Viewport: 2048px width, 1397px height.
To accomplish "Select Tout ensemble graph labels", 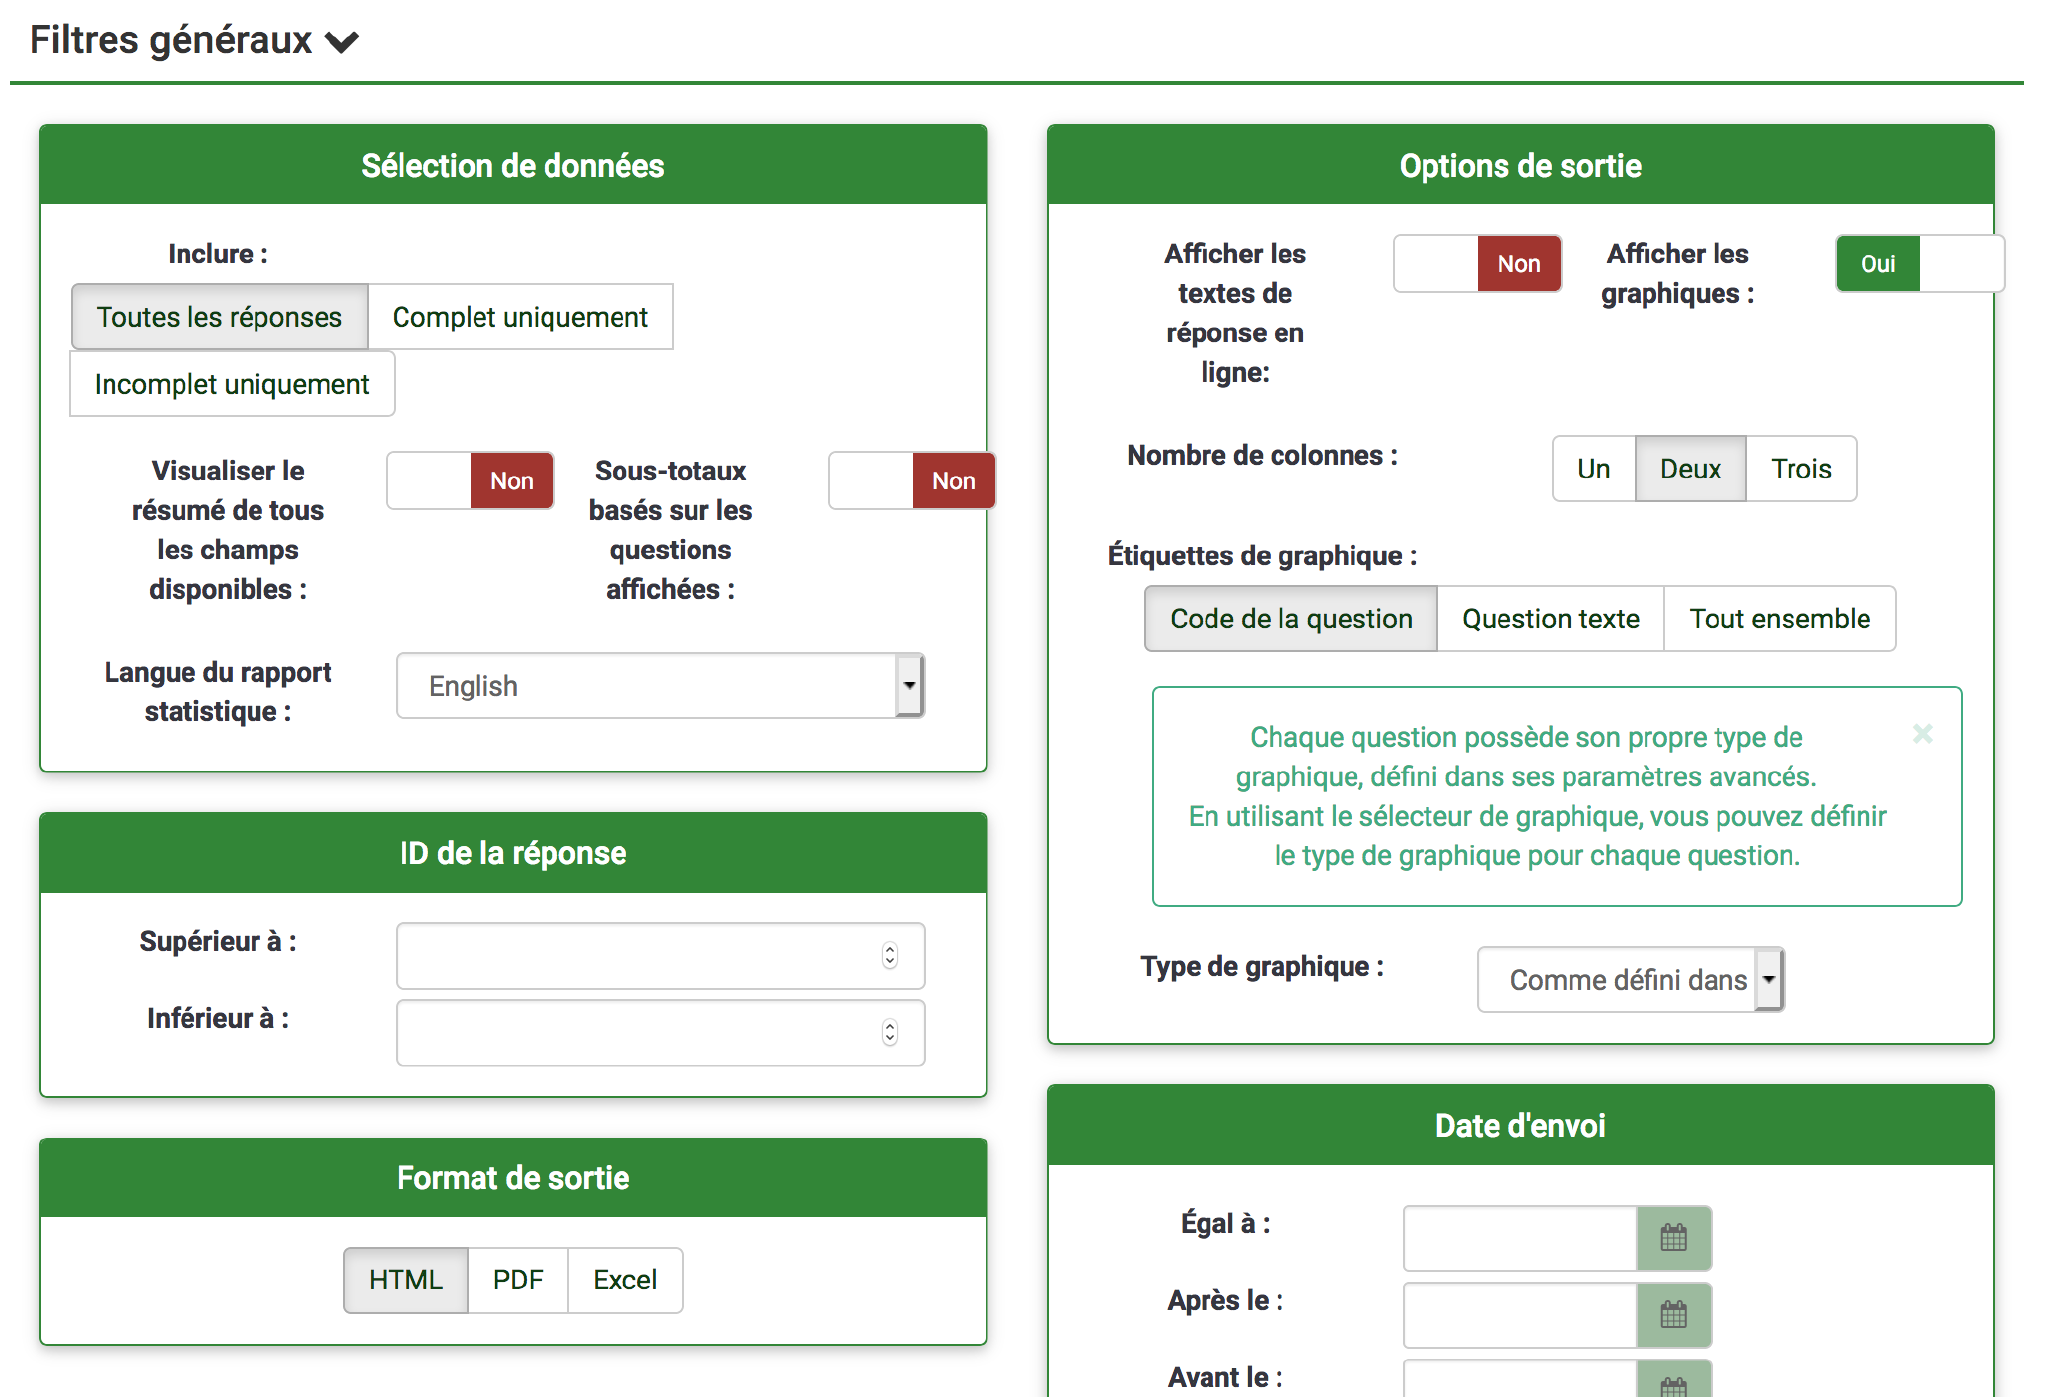I will (1779, 619).
